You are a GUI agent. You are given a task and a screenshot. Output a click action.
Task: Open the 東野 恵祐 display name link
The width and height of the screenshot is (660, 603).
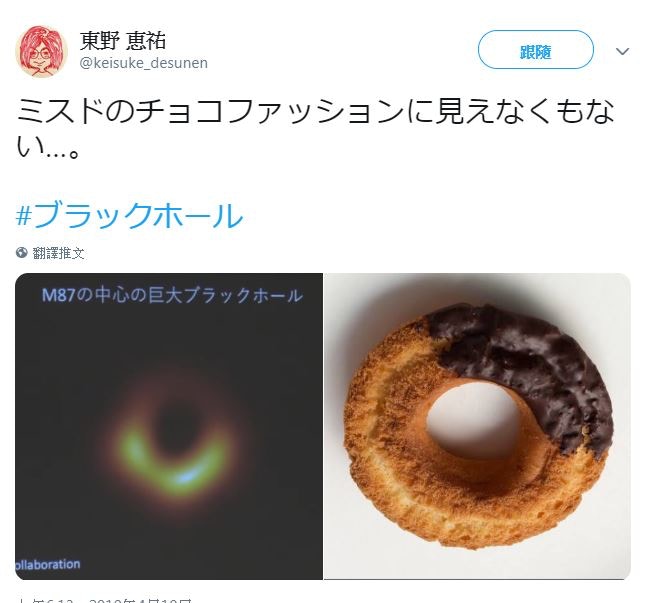pos(122,41)
